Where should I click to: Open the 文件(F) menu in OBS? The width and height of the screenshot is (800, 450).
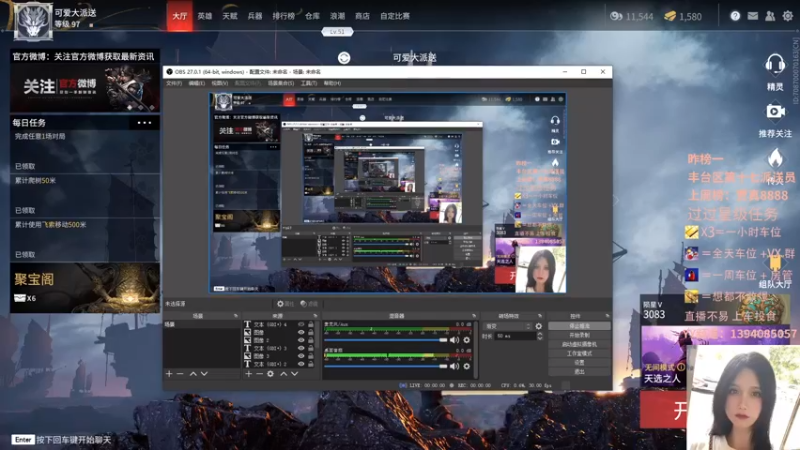pyautogui.click(x=174, y=83)
